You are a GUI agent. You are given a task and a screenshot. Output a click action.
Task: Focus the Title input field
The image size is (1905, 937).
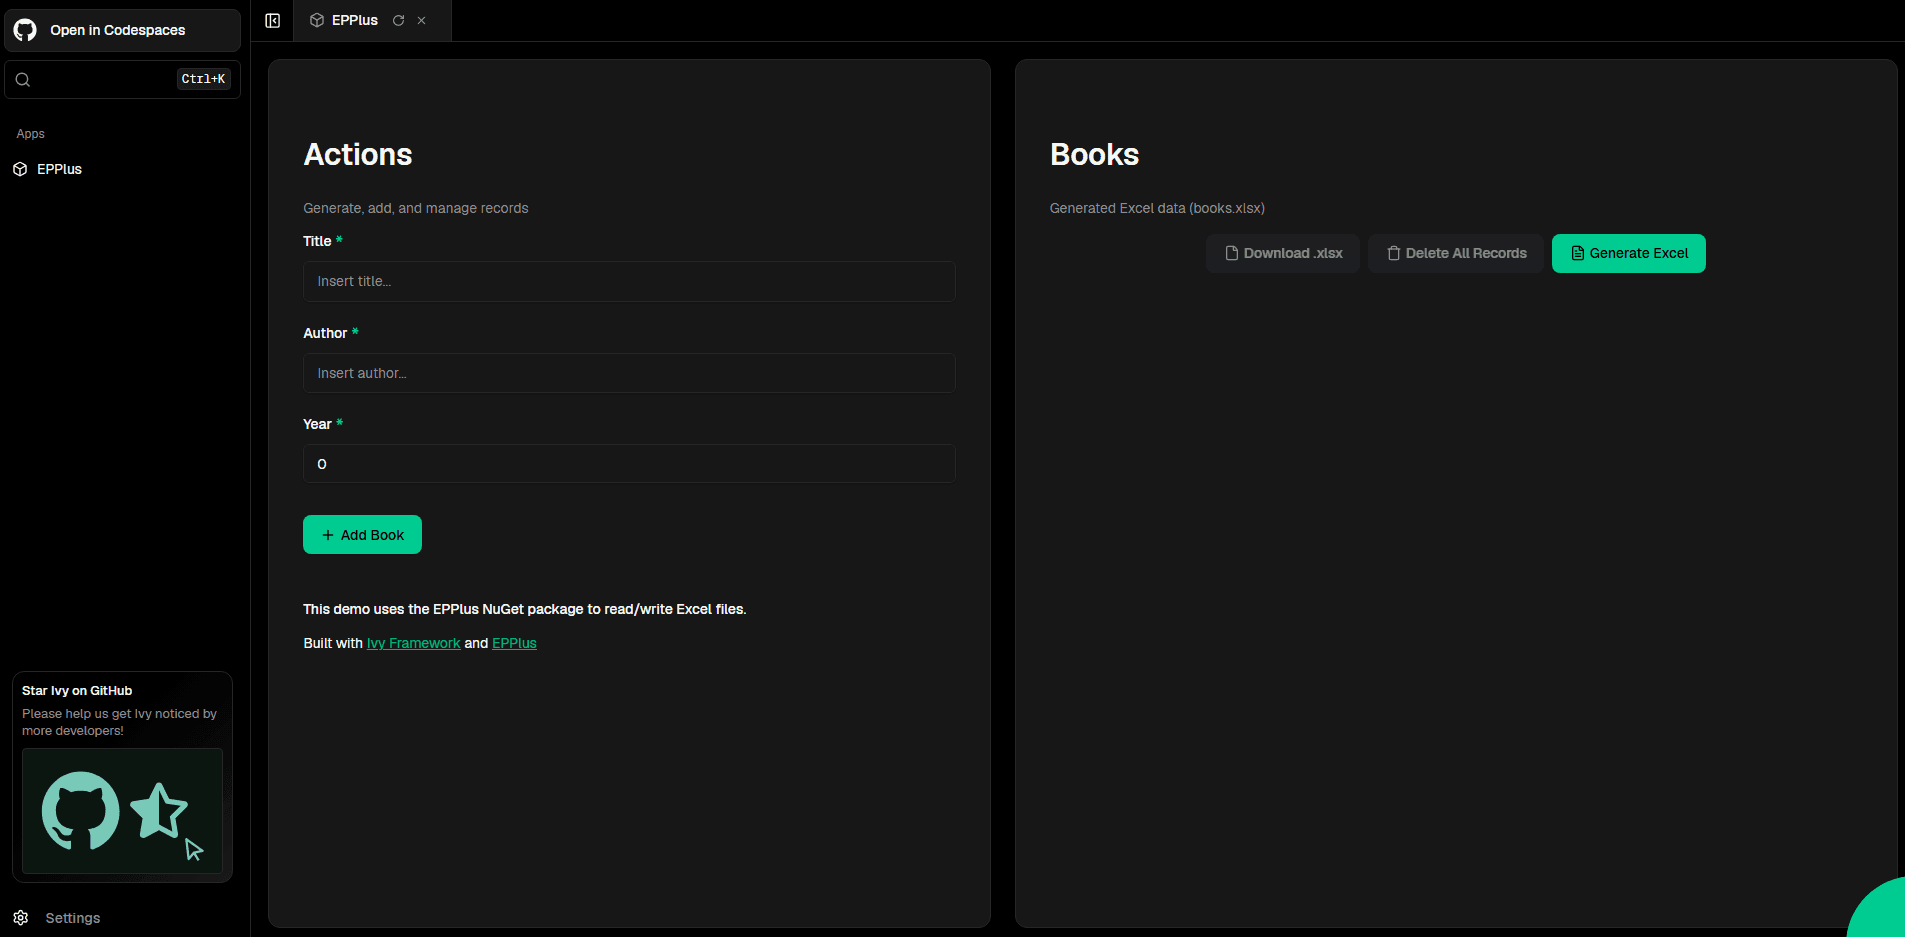628,282
